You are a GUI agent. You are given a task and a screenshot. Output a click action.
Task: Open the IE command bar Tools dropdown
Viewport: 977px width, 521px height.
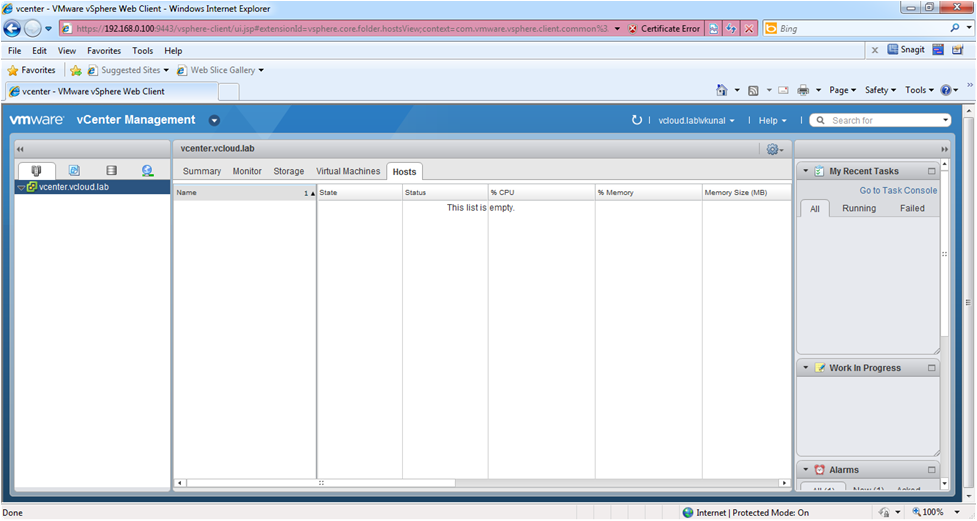tap(919, 90)
